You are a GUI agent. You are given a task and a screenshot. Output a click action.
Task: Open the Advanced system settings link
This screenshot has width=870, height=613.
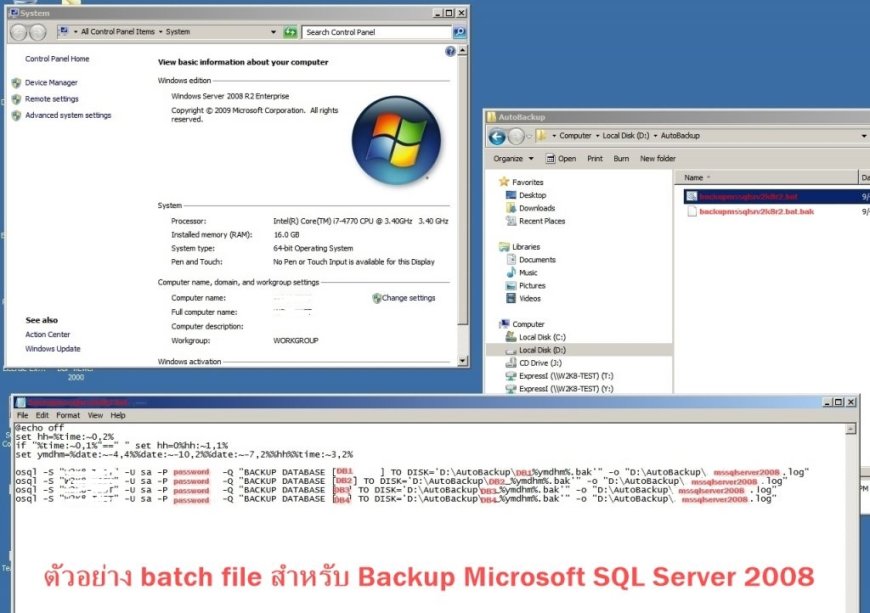[x=68, y=115]
